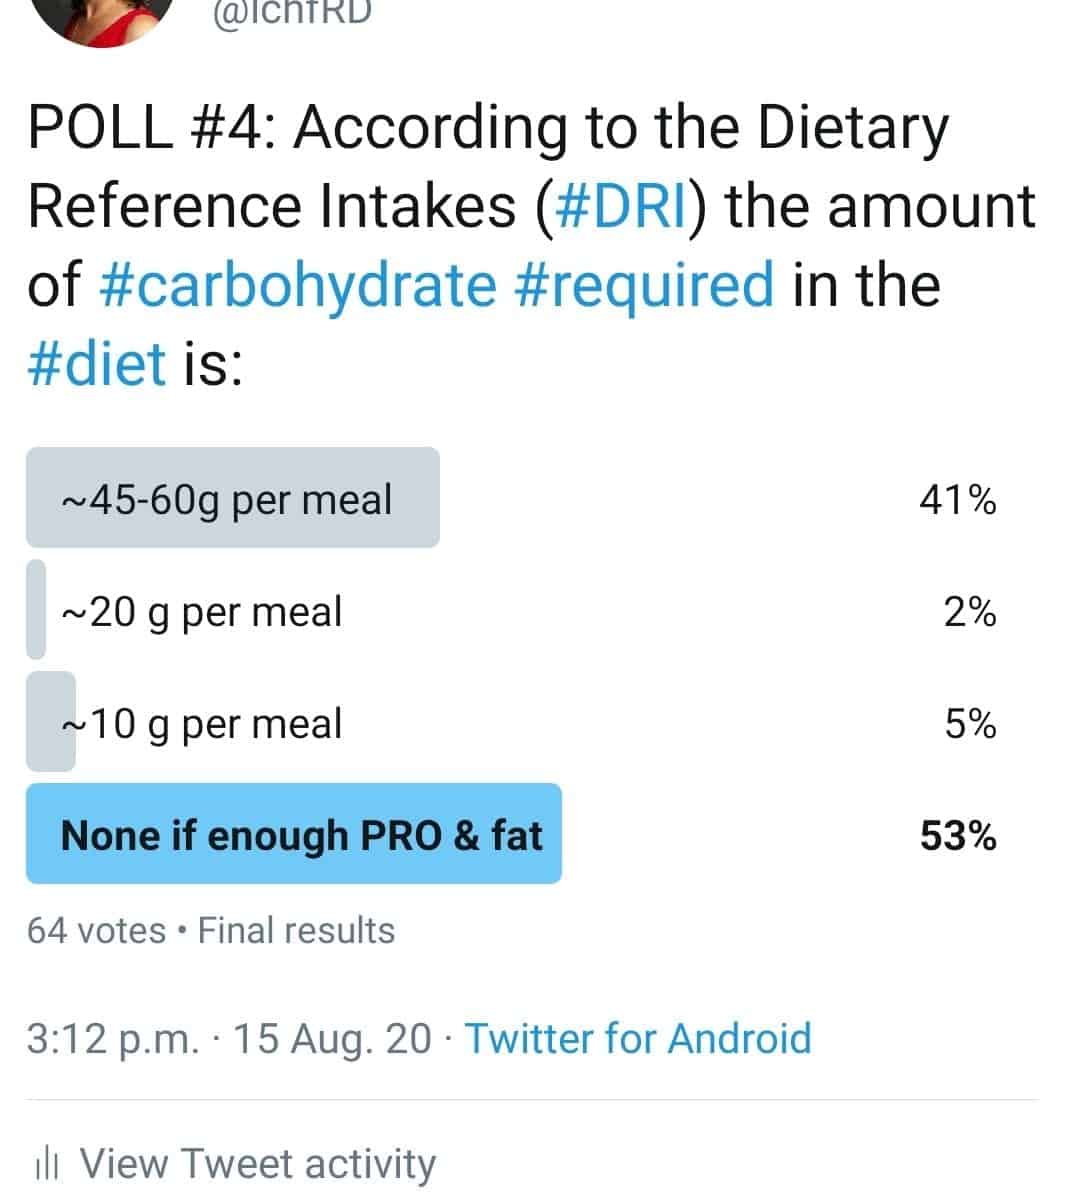Open the #DRI hashtag
This screenshot has height=1200, width=1071.
(615, 206)
